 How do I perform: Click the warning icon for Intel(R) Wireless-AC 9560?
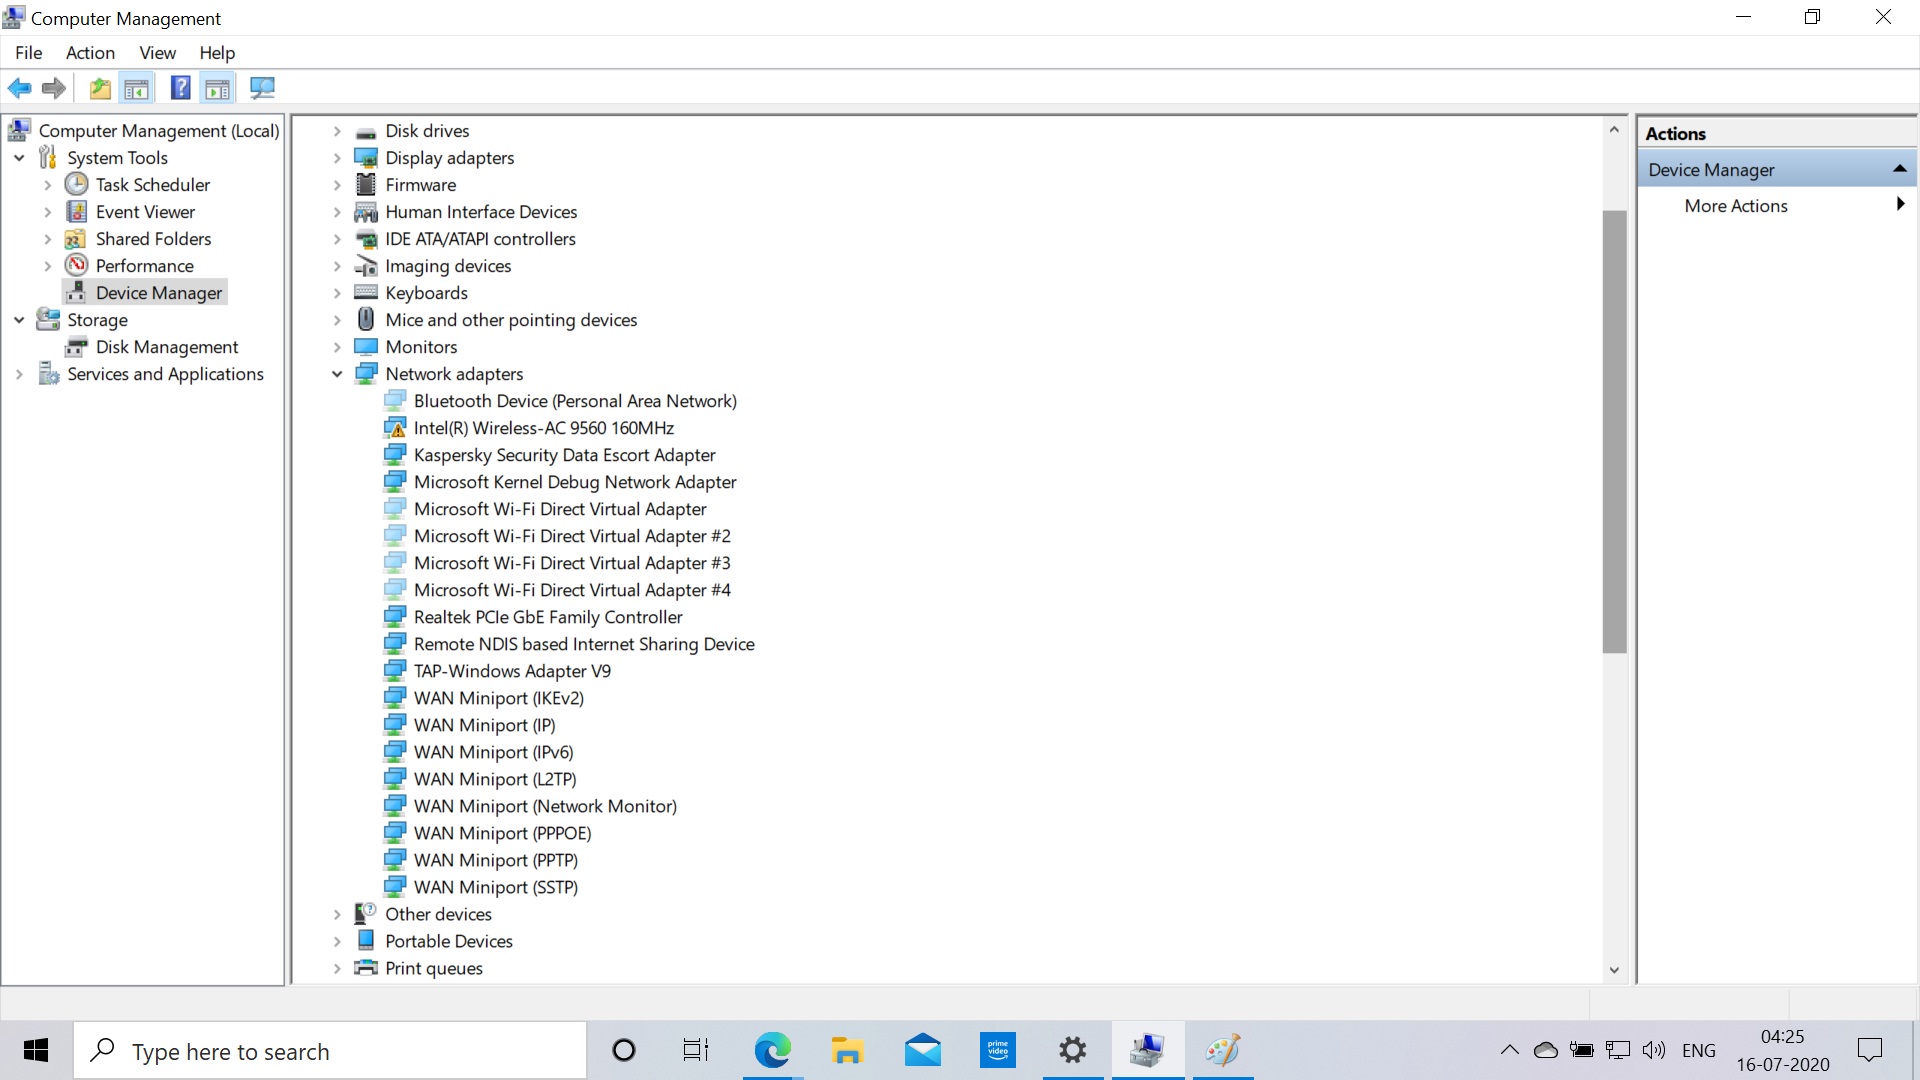pyautogui.click(x=395, y=428)
